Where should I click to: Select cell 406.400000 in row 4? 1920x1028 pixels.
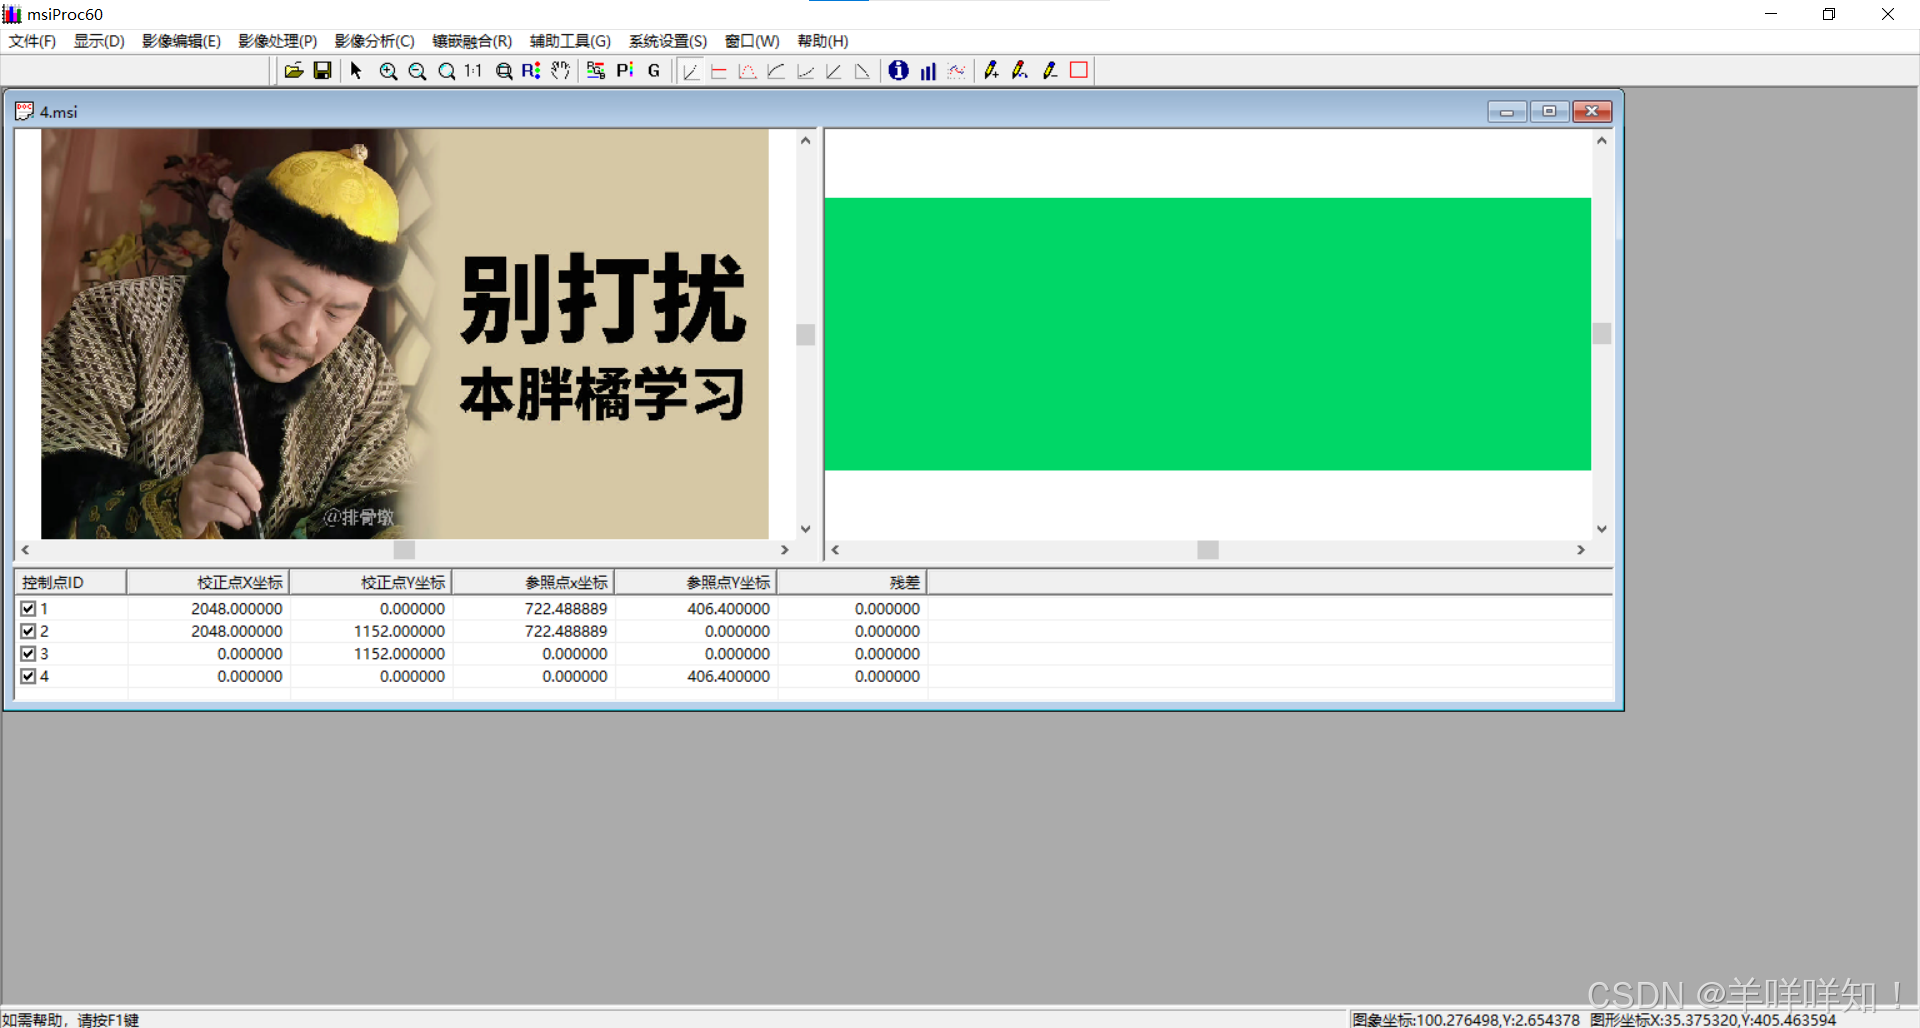pos(728,676)
